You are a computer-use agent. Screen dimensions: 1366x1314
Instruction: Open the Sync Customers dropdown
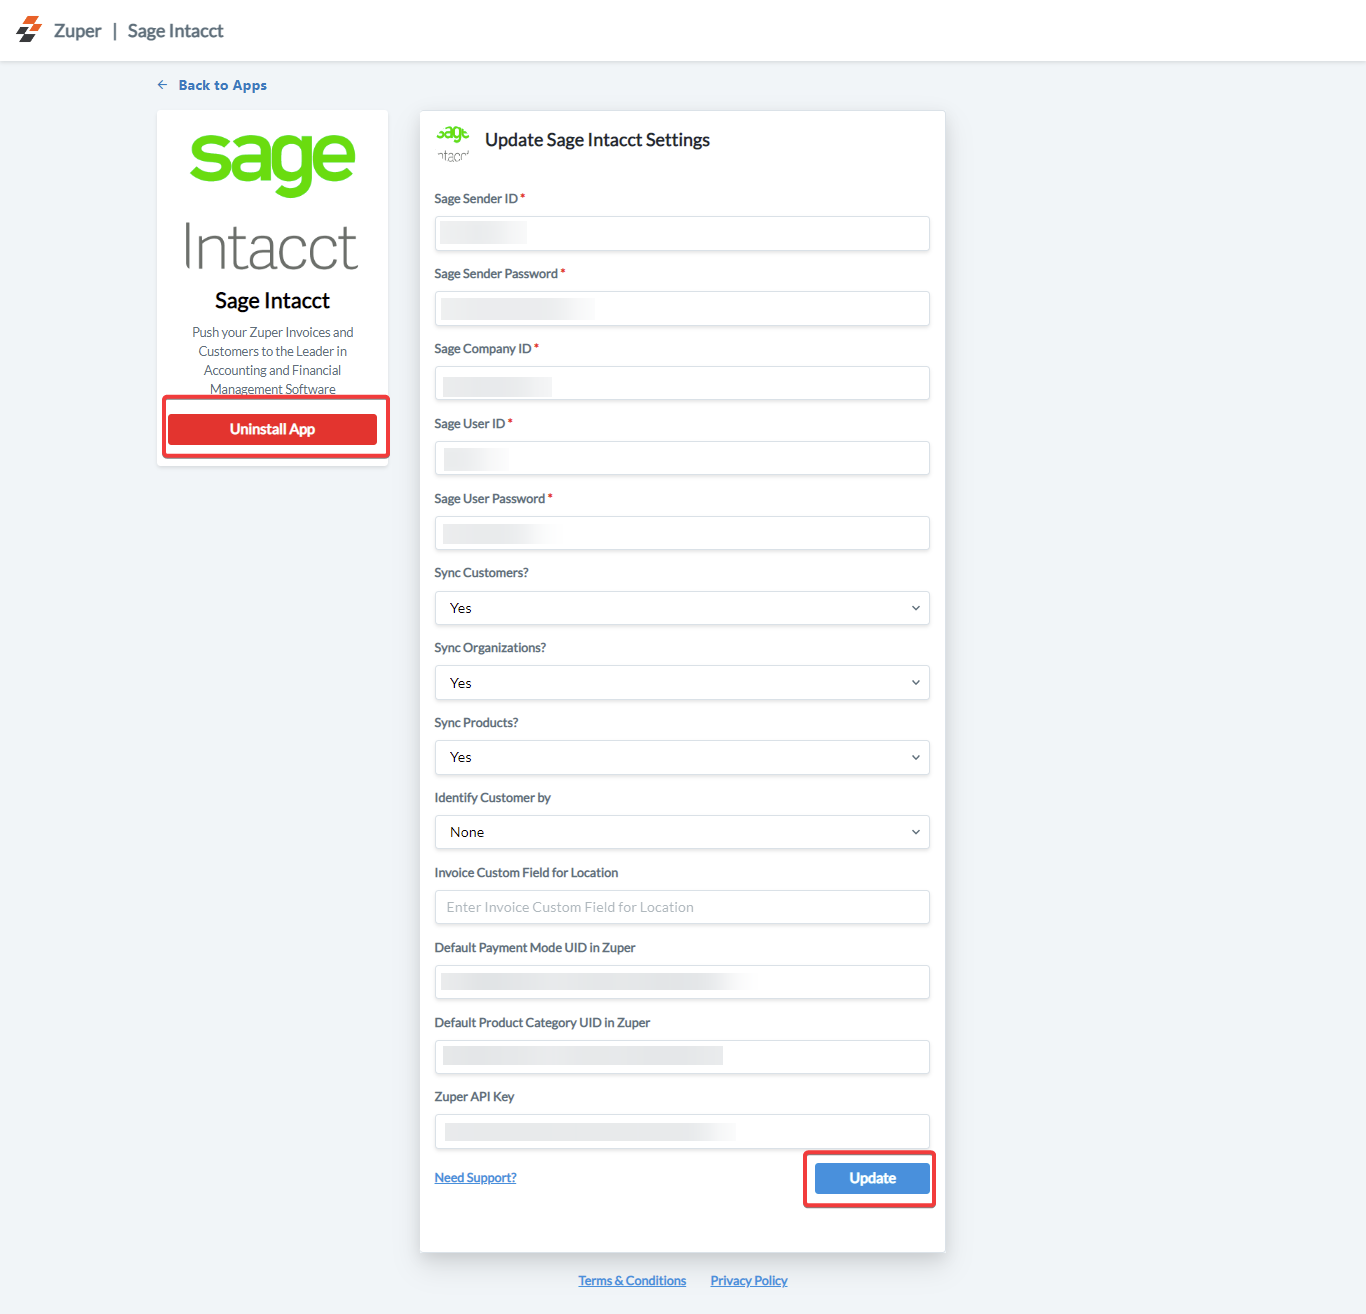point(681,608)
